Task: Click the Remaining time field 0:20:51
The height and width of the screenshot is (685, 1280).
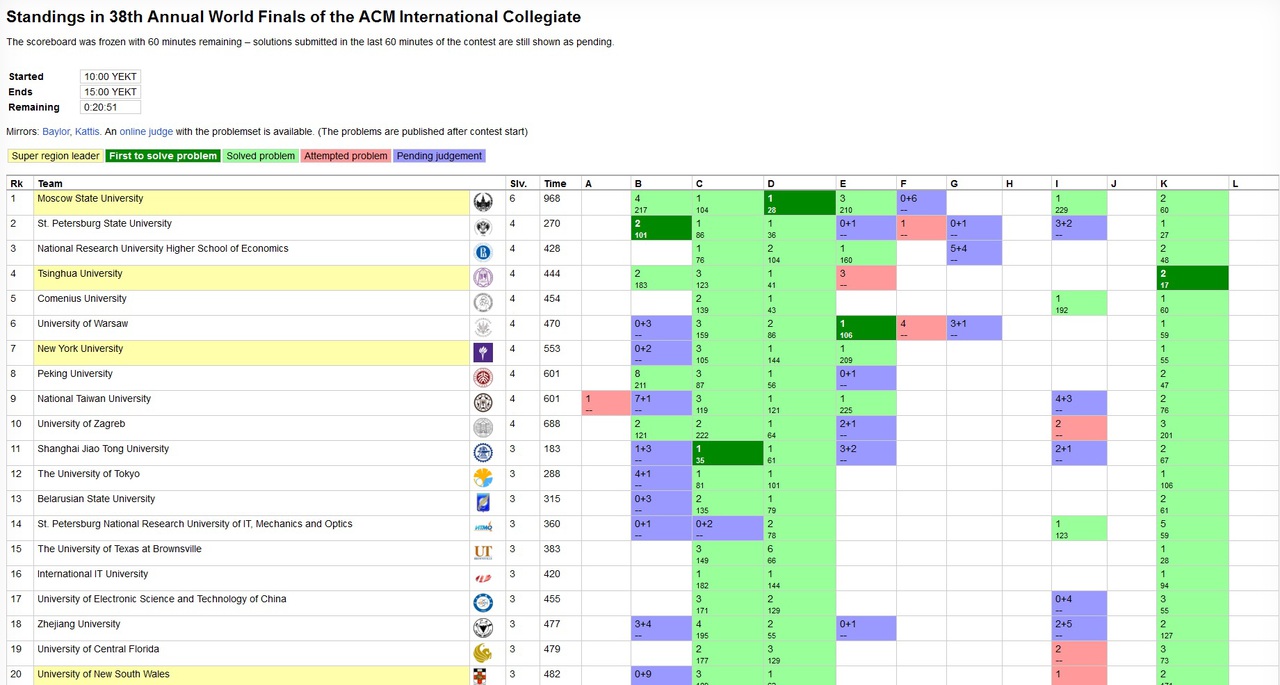Action: point(110,107)
